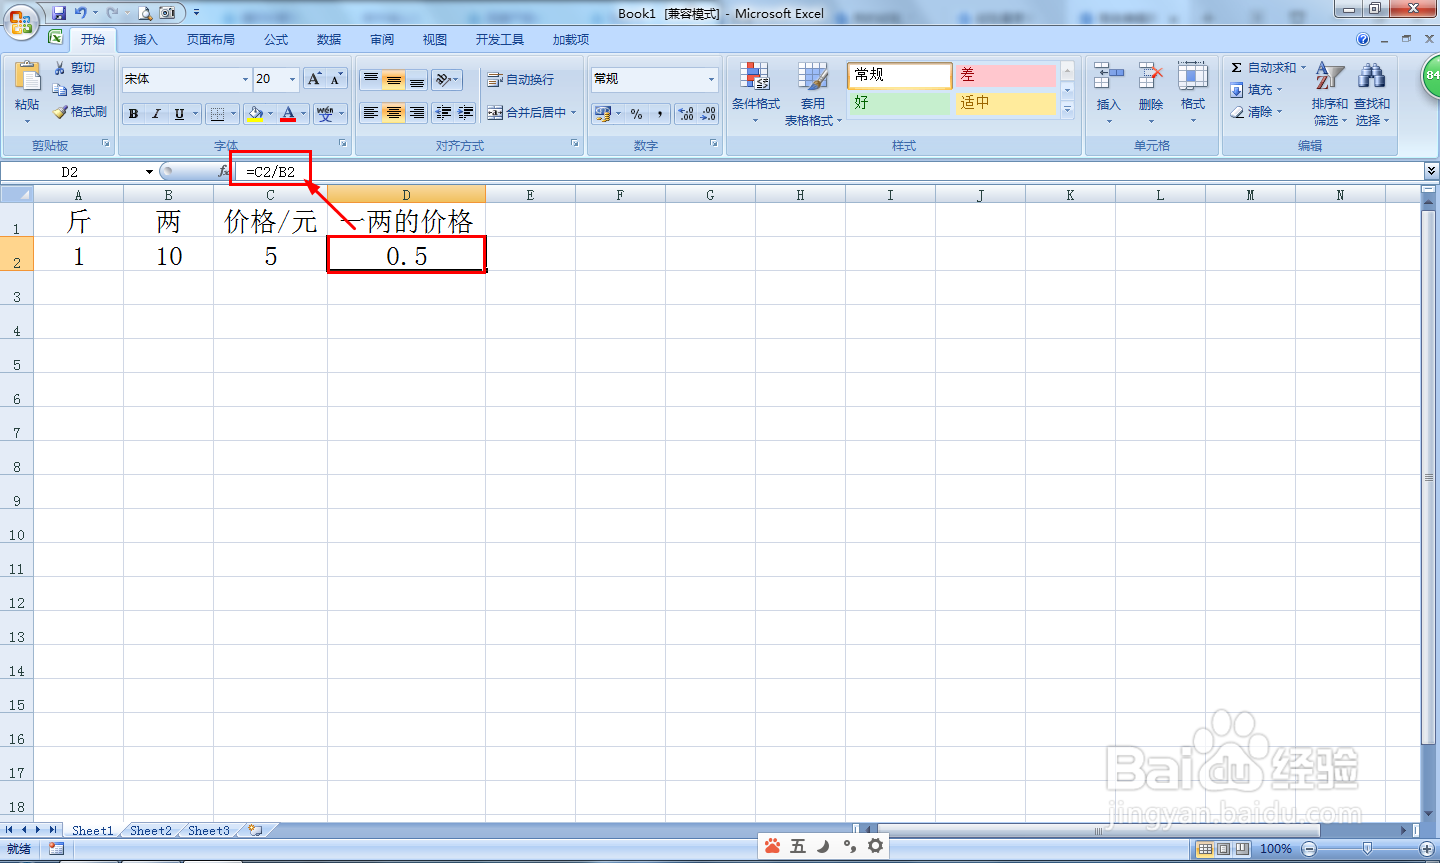Apply fill color with the paint bucket
Screen dimensions: 1440x863
(x=255, y=114)
